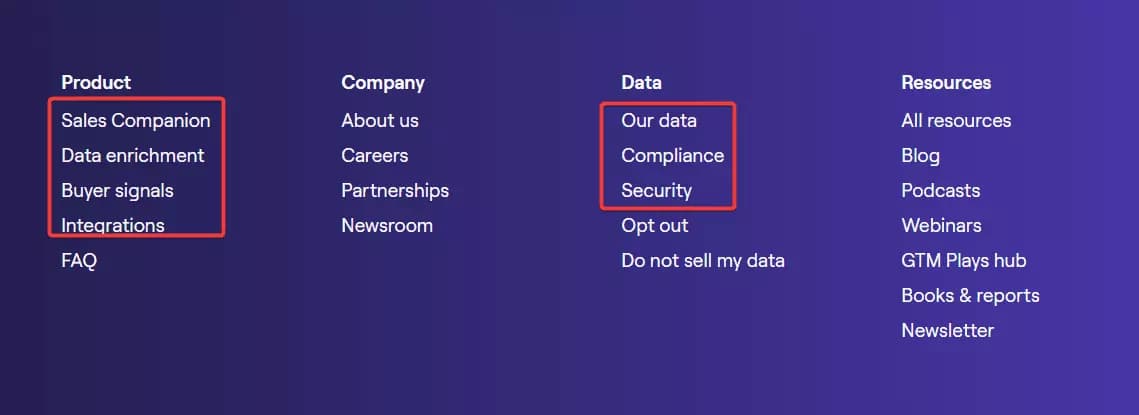
Task: Open Podcasts under Resources
Action: (940, 191)
